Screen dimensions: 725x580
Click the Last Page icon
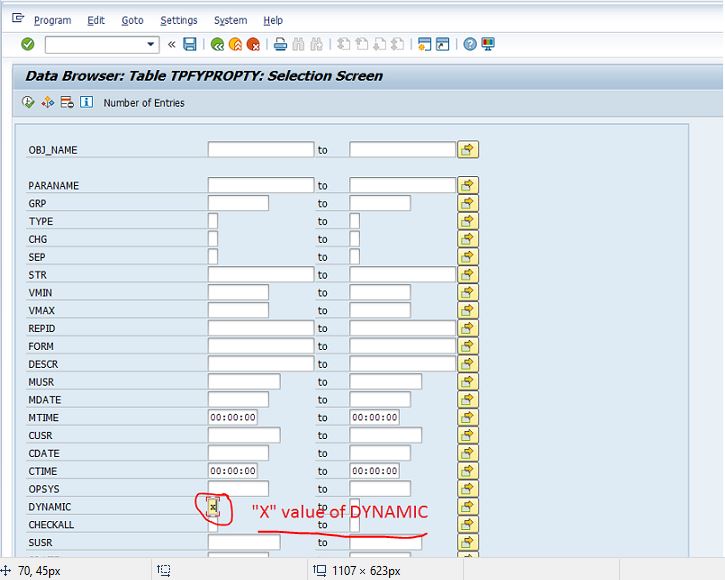pos(398,44)
